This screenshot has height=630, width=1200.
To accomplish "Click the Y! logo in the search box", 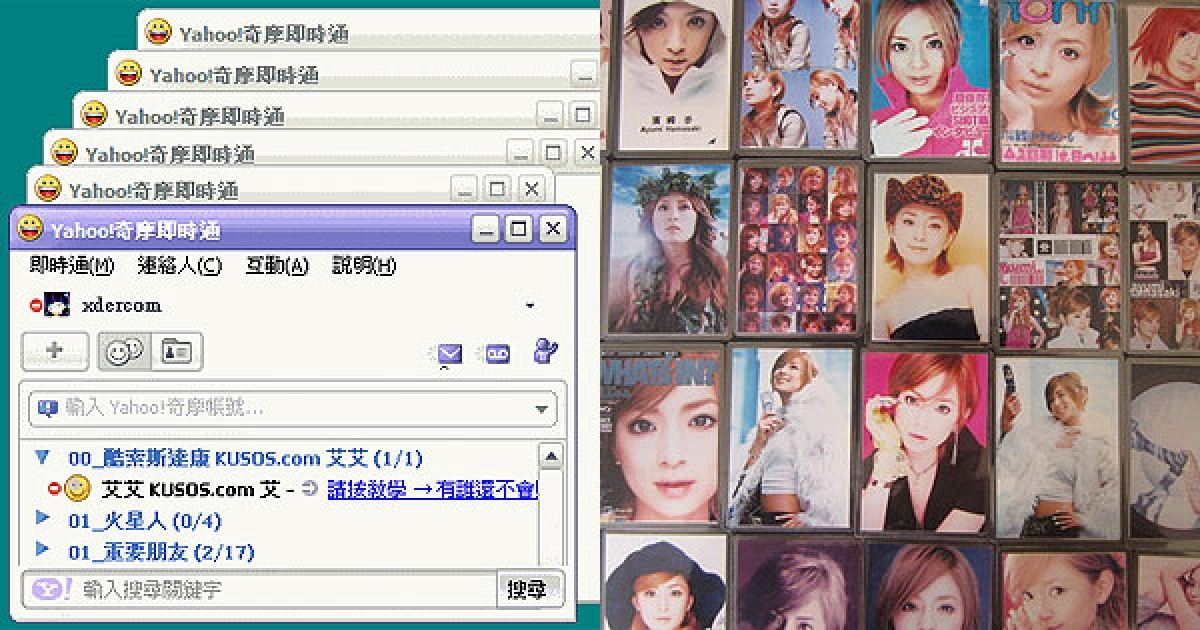I will pos(52,589).
